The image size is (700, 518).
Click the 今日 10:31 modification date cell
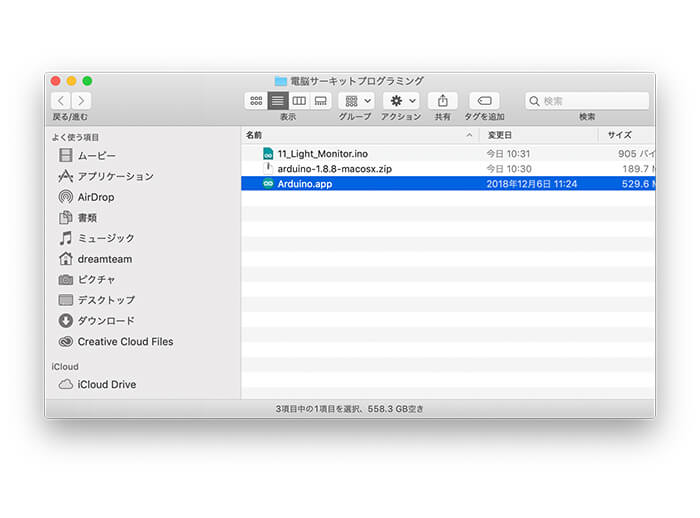coord(508,154)
